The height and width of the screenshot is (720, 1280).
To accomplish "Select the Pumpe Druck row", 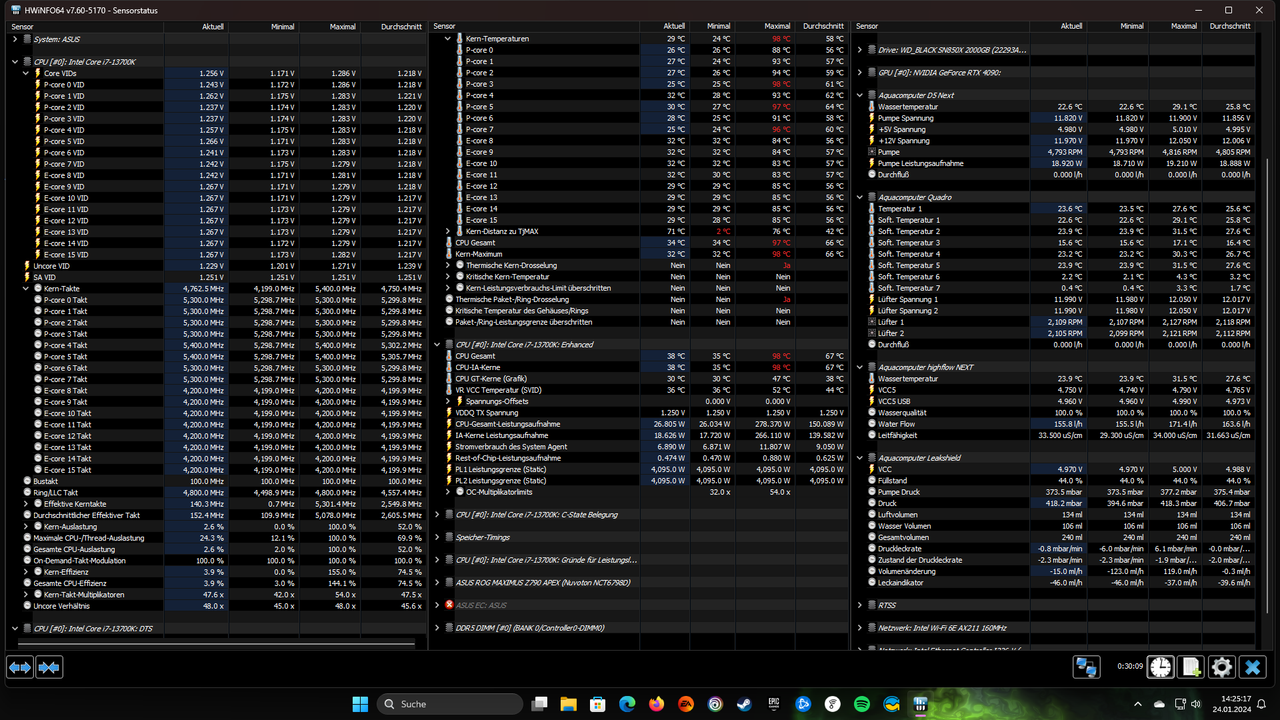I will pyautogui.click(x=1061, y=492).
